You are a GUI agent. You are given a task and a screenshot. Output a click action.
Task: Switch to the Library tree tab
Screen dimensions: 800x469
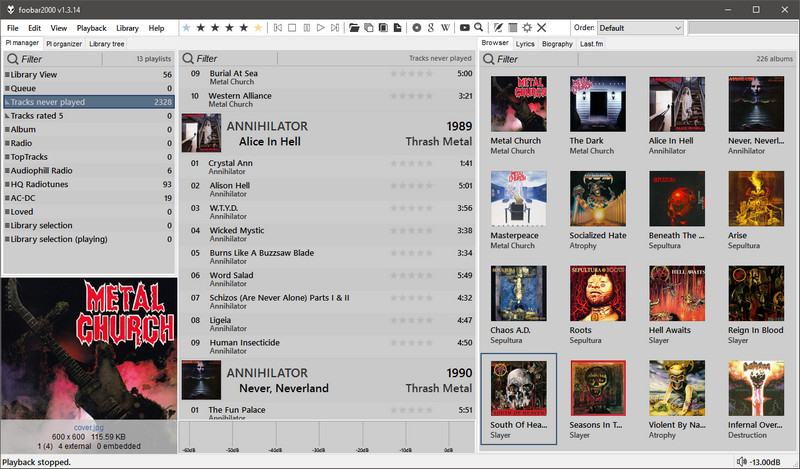click(x=107, y=44)
